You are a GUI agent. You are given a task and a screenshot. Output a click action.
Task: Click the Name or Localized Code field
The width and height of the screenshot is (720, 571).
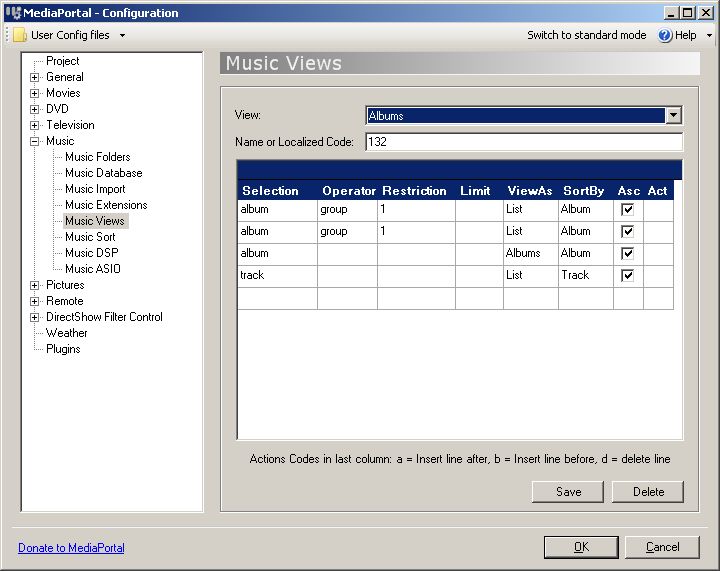coord(523,142)
